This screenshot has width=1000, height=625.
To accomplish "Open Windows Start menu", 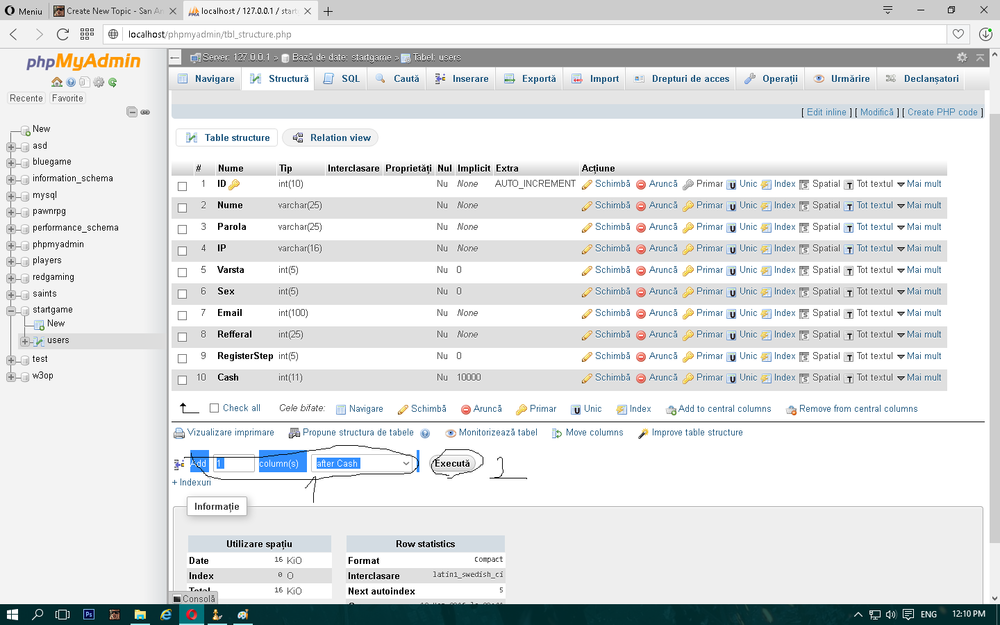I will 12,614.
